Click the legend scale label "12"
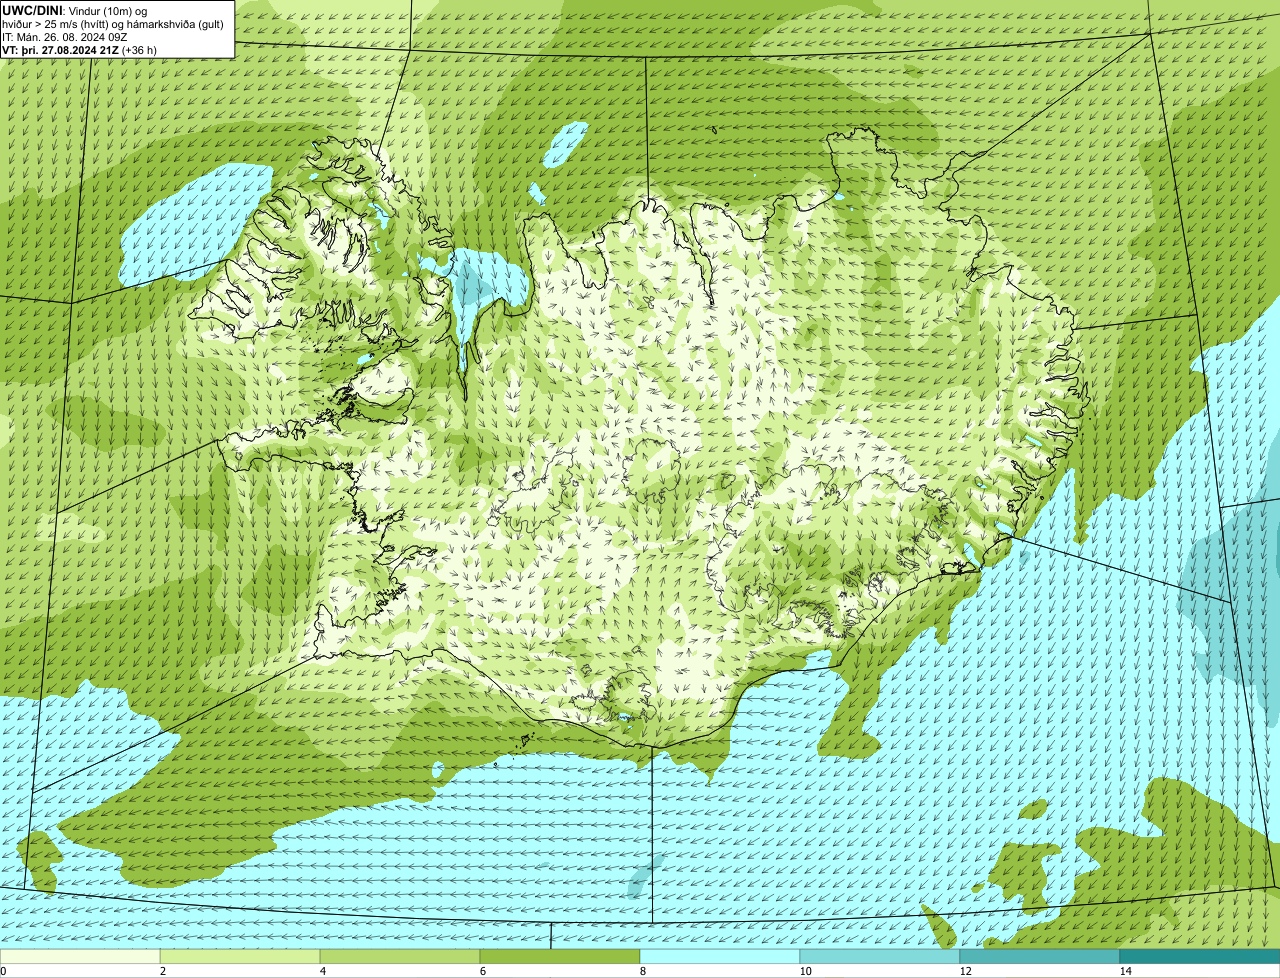1280x978 pixels. [965, 971]
